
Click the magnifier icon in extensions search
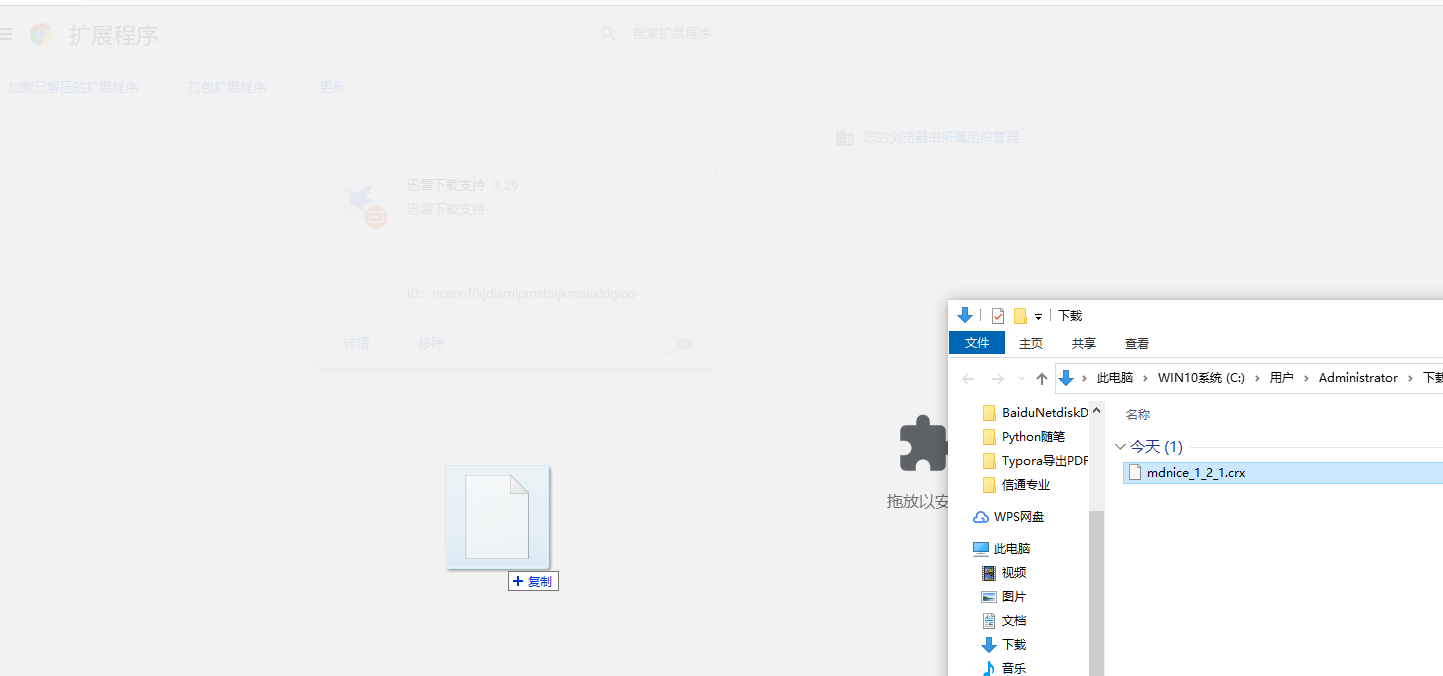click(x=608, y=33)
